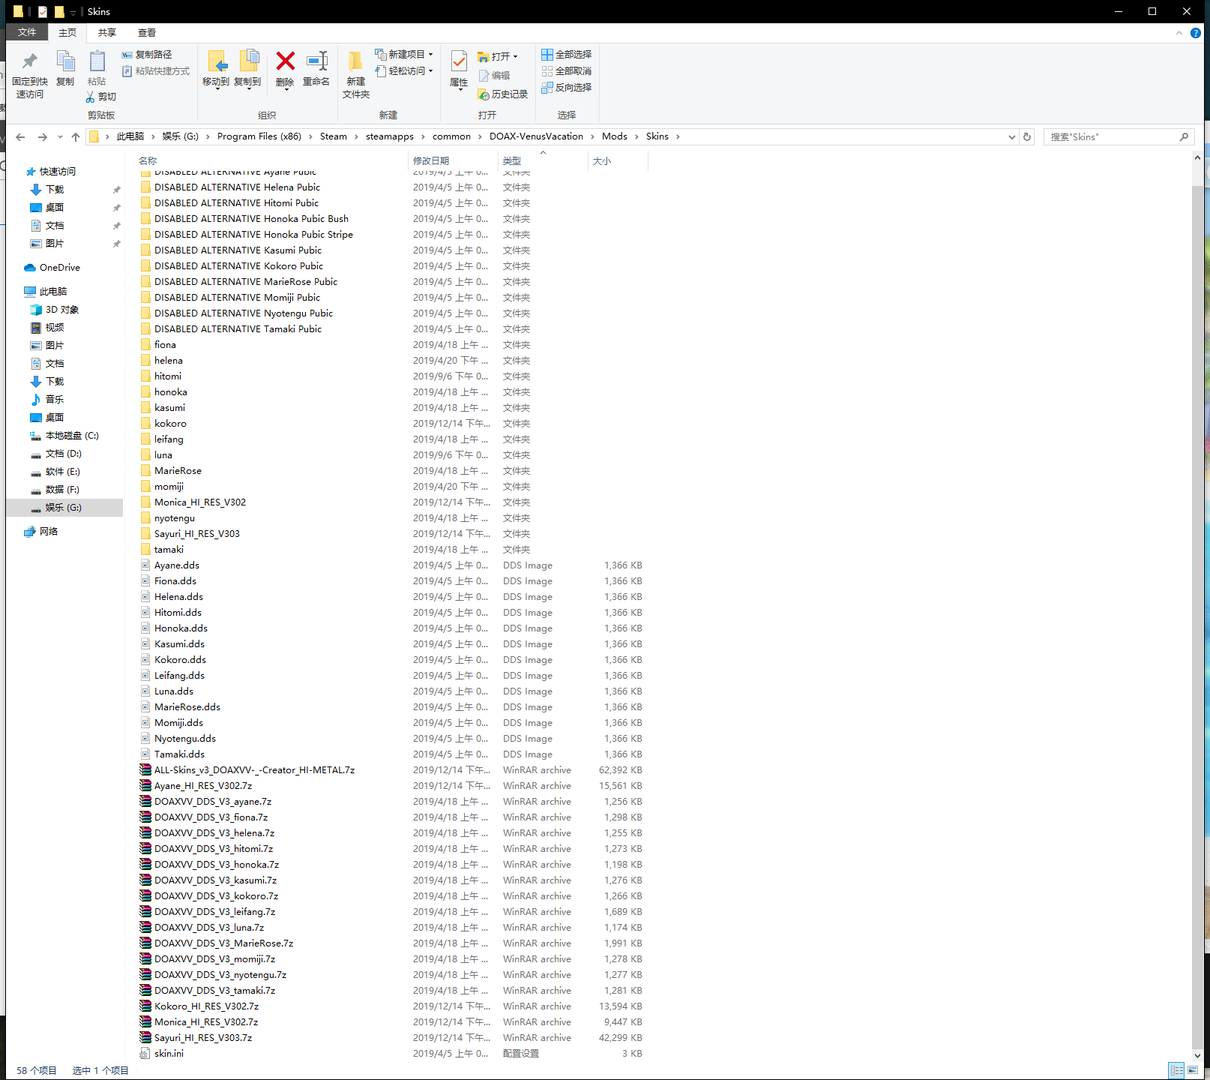Click the Paste icon in the ribbon
This screenshot has height=1080, width=1210.
tap(97, 62)
